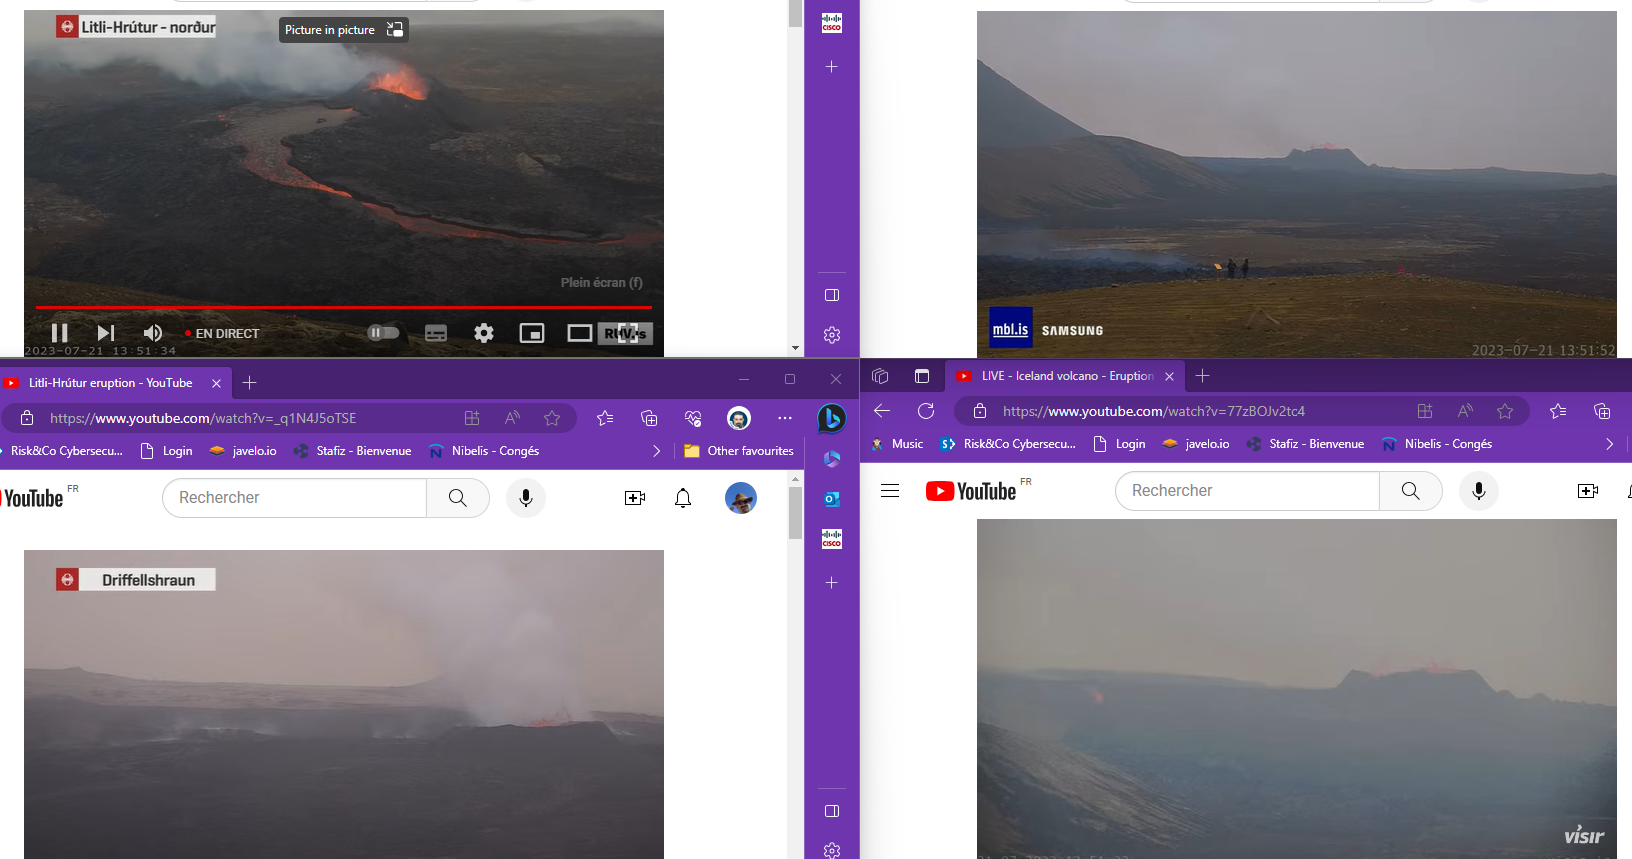1632x859 pixels.
Task: Click the Picture in picture button
Action: [x=343, y=30]
